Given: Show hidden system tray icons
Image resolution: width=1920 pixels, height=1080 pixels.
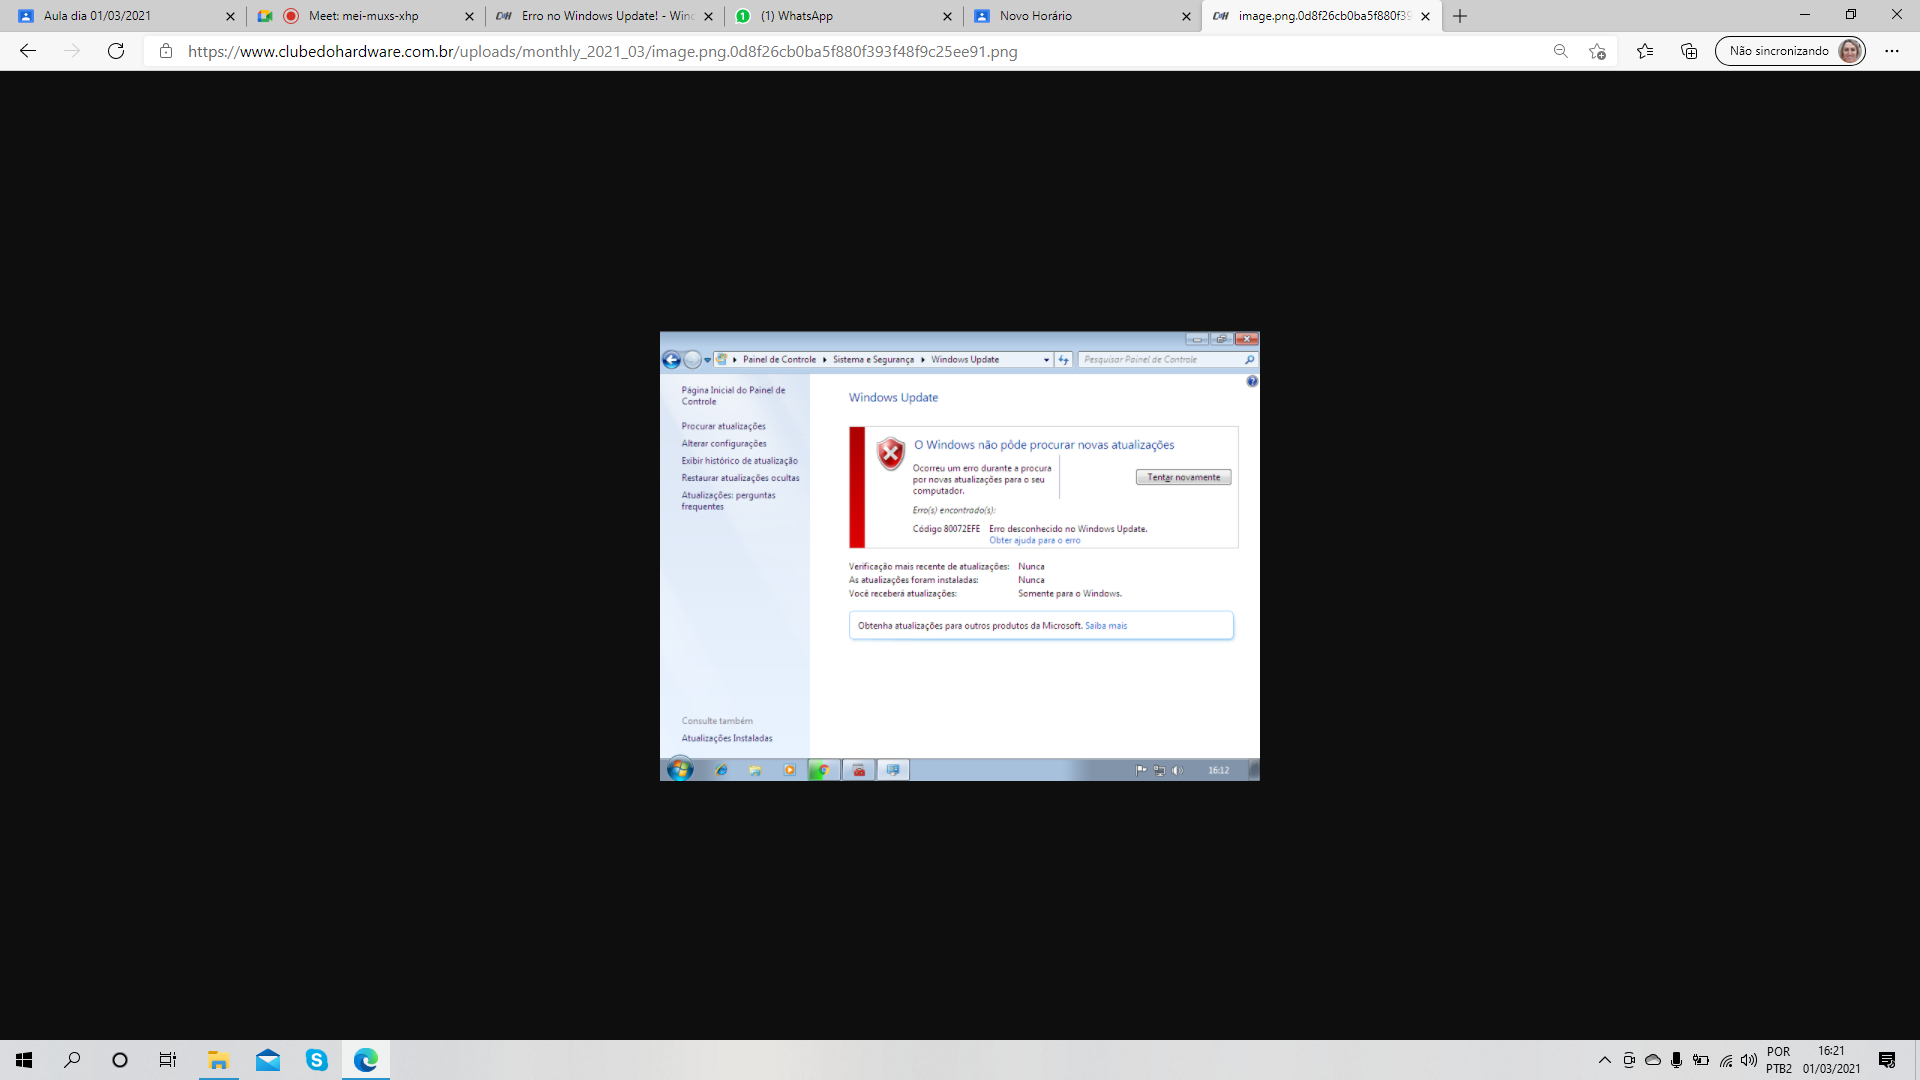Looking at the screenshot, I should (x=1605, y=1060).
